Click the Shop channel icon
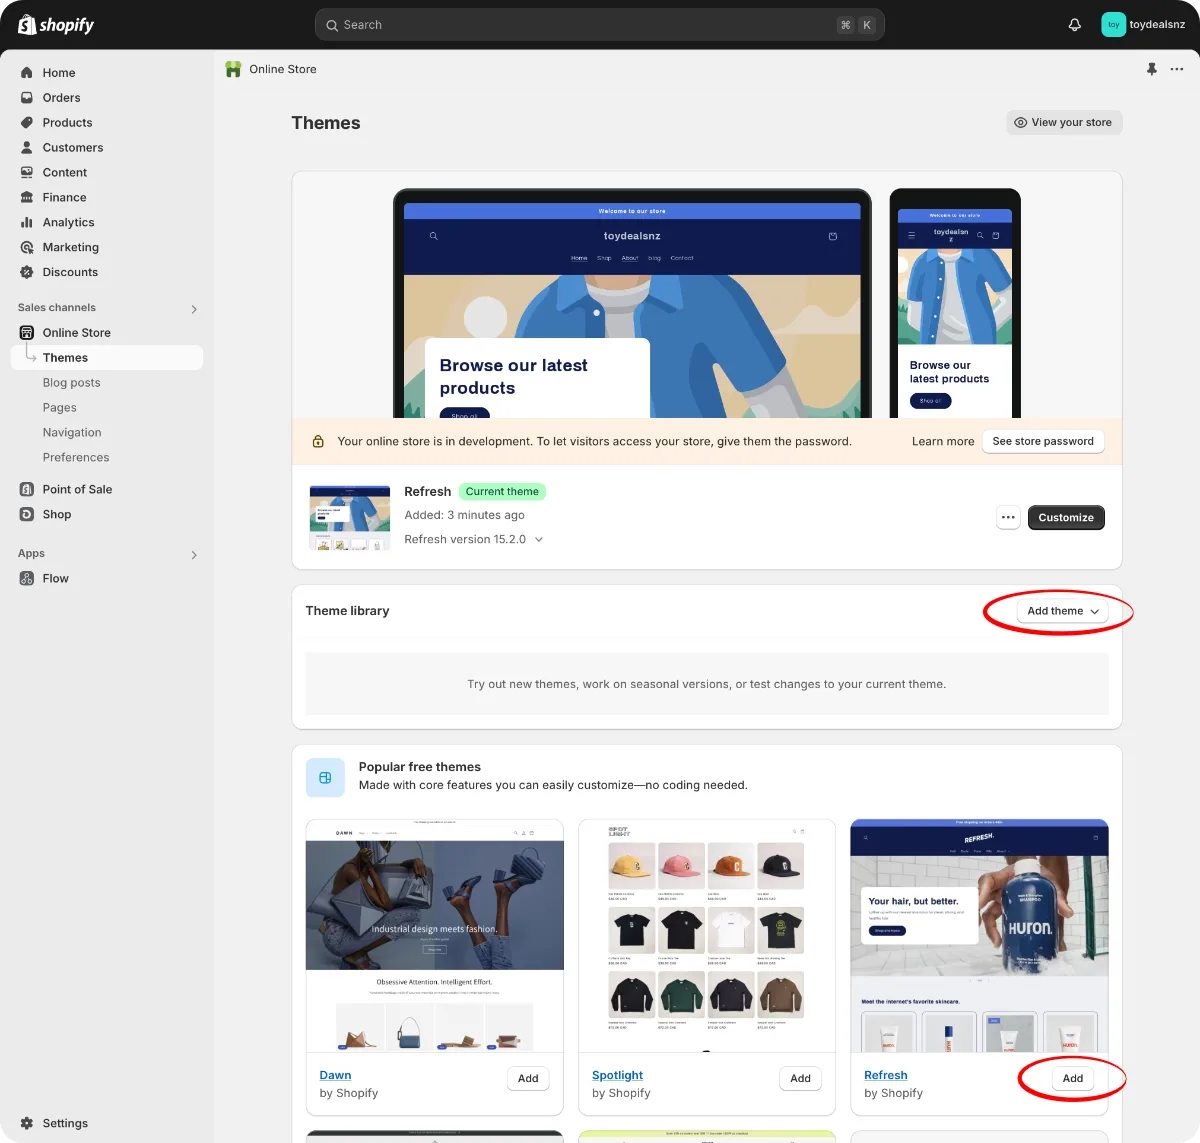The image size is (1200, 1143). tap(27, 515)
